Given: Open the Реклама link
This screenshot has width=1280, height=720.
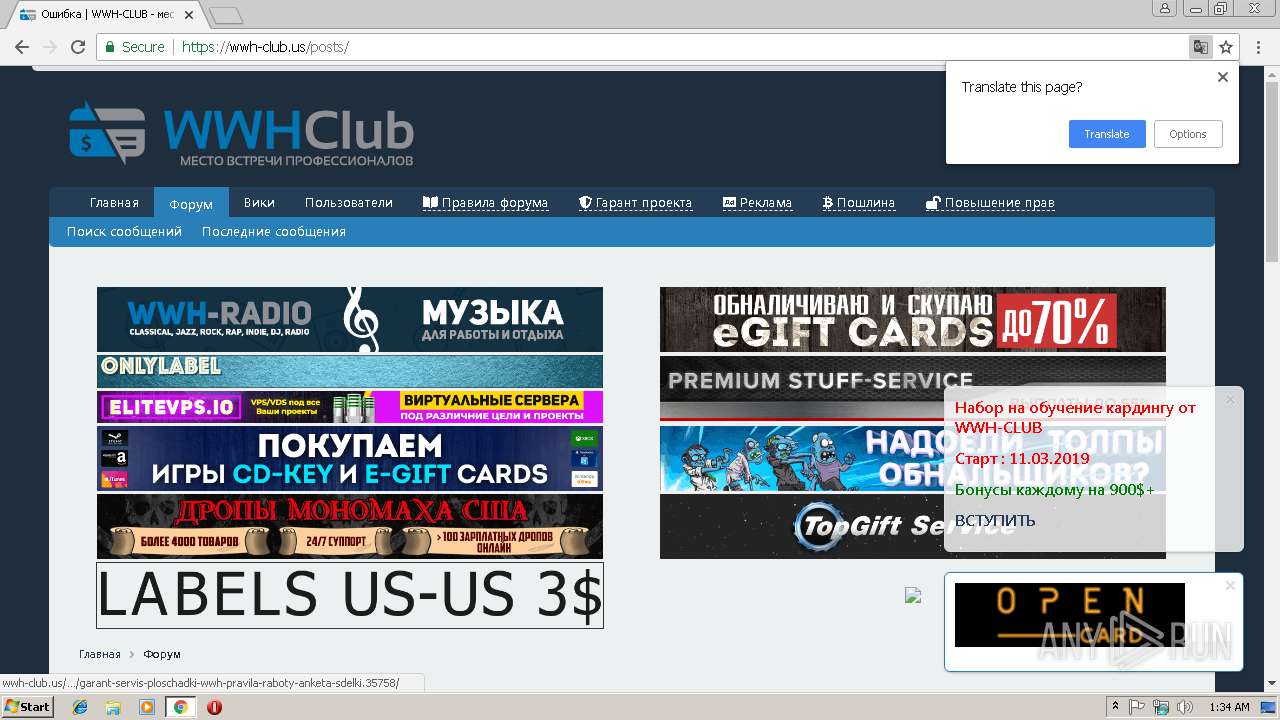Looking at the screenshot, I should (757, 202).
